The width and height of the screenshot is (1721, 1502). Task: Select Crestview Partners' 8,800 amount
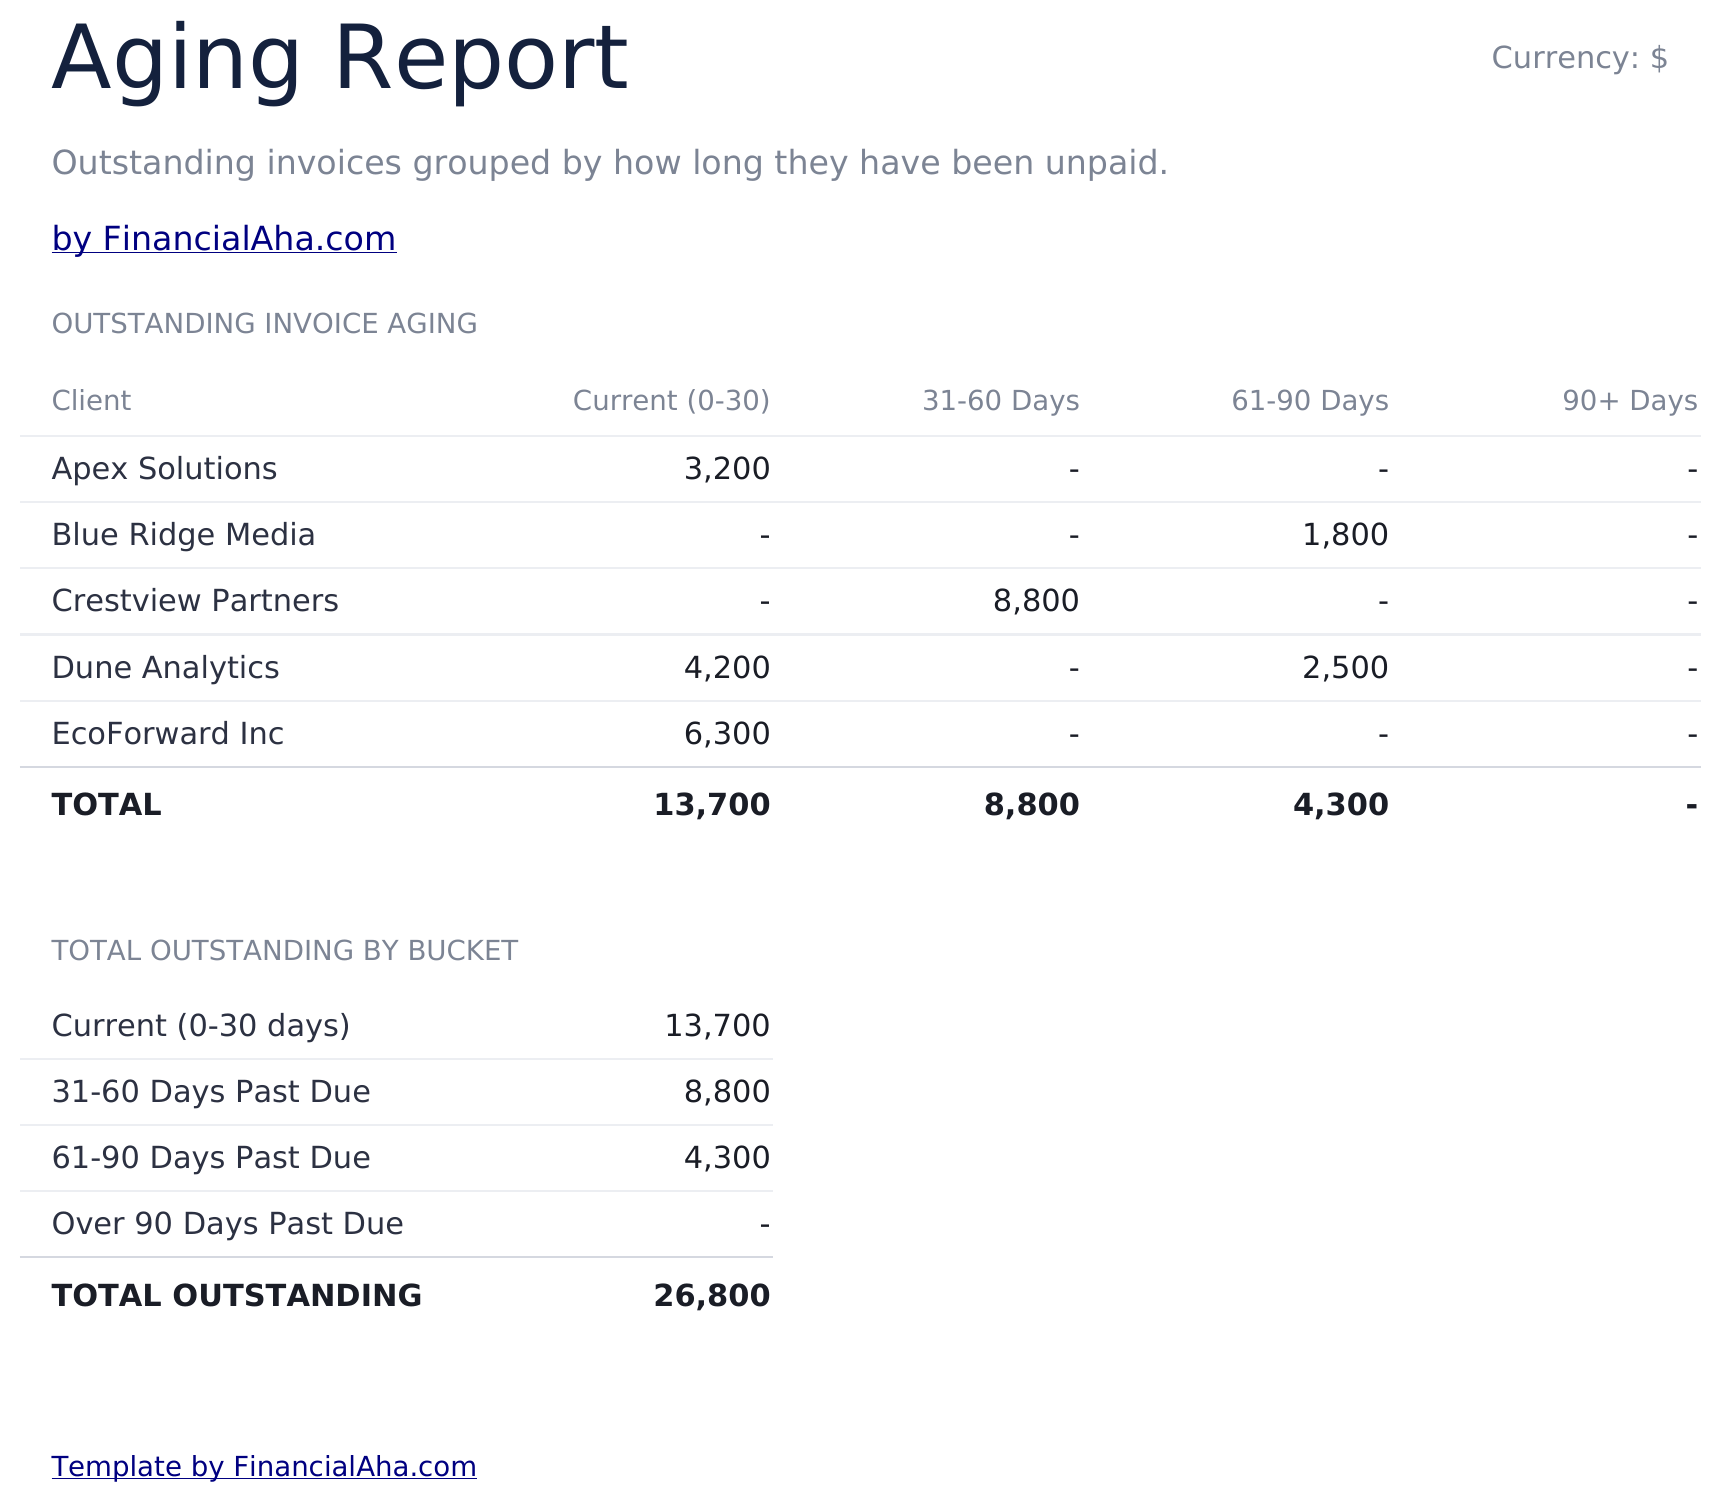coord(1036,601)
